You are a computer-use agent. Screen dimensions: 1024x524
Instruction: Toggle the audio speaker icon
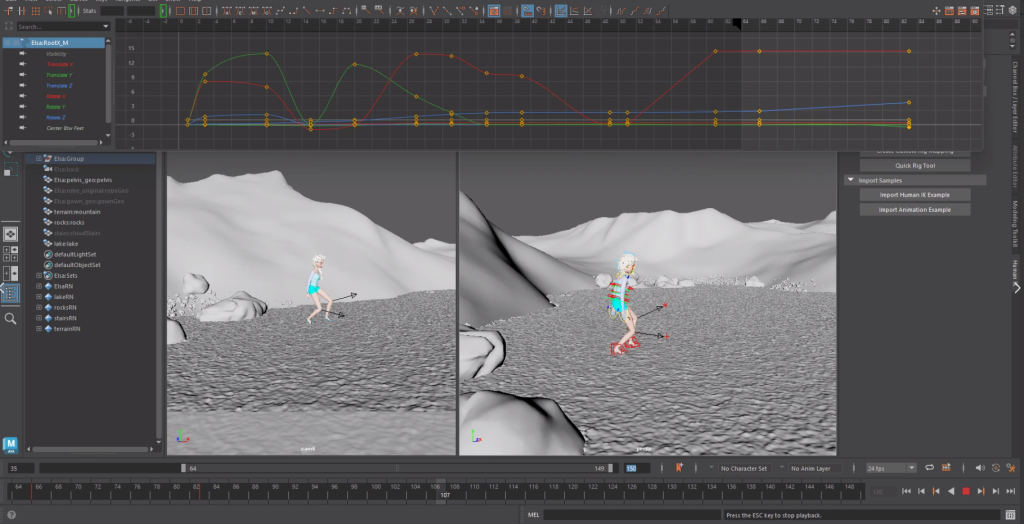980,468
